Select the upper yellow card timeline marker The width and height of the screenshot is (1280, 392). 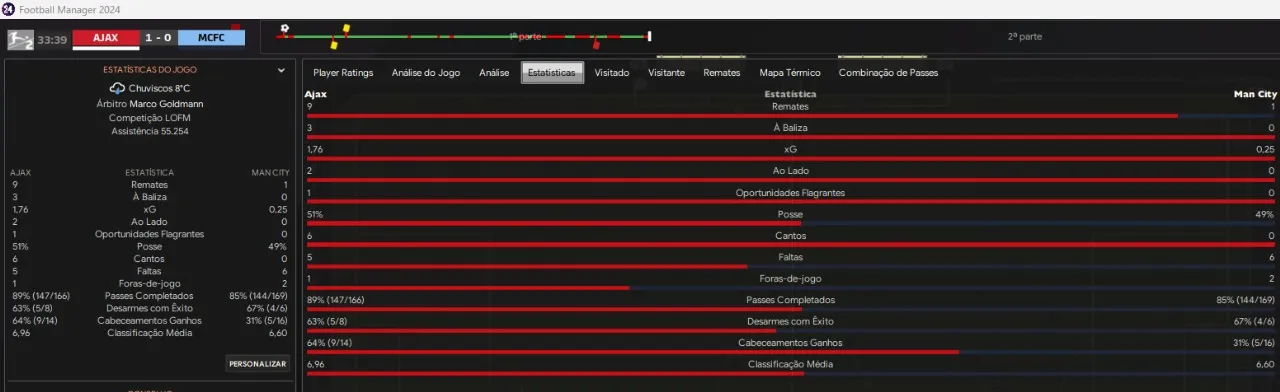(346, 28)
